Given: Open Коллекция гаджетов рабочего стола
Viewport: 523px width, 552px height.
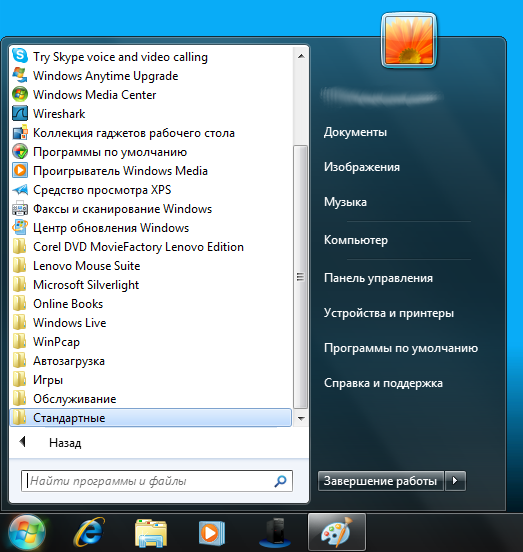Looking at the screenshot, I should (151, 133).
